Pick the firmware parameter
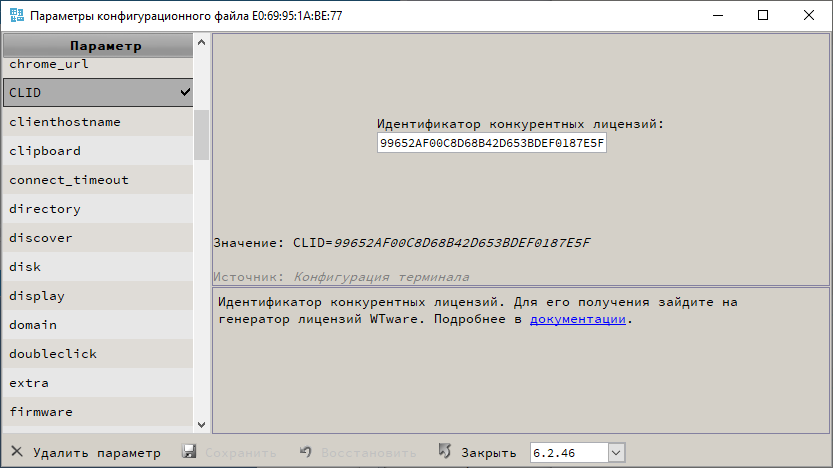This screenshot has width=833, height=468. click(x=41, y=412)
